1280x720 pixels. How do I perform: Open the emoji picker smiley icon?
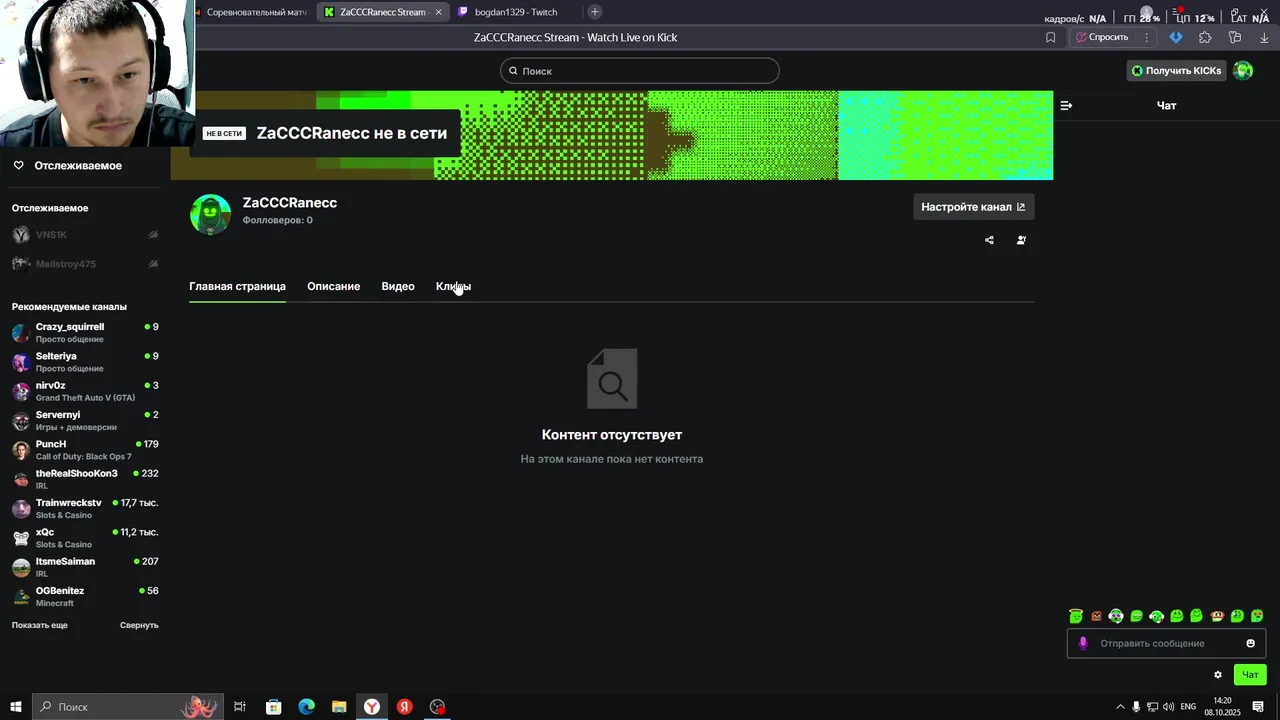click(1250, 643)
